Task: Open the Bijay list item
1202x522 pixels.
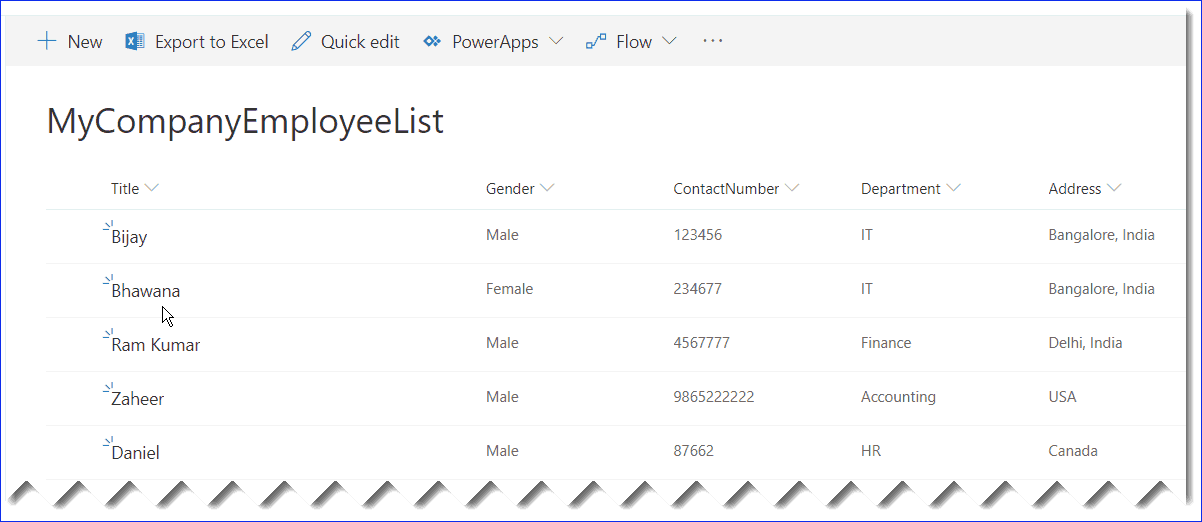Action: tap(129, 238)
